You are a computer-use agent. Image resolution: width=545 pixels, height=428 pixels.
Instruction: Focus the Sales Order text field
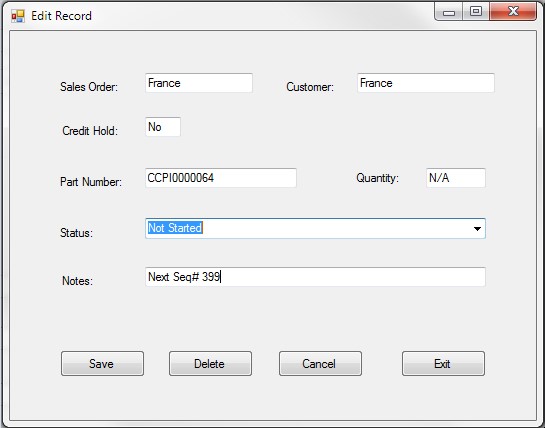click(199, 83)
